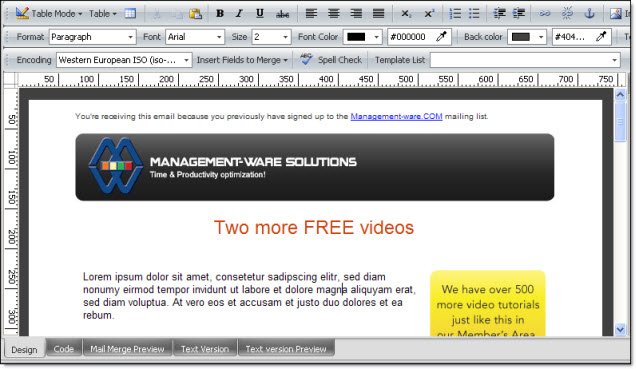
Task: Apply subscript formatting
Action: tap(406, 14)
